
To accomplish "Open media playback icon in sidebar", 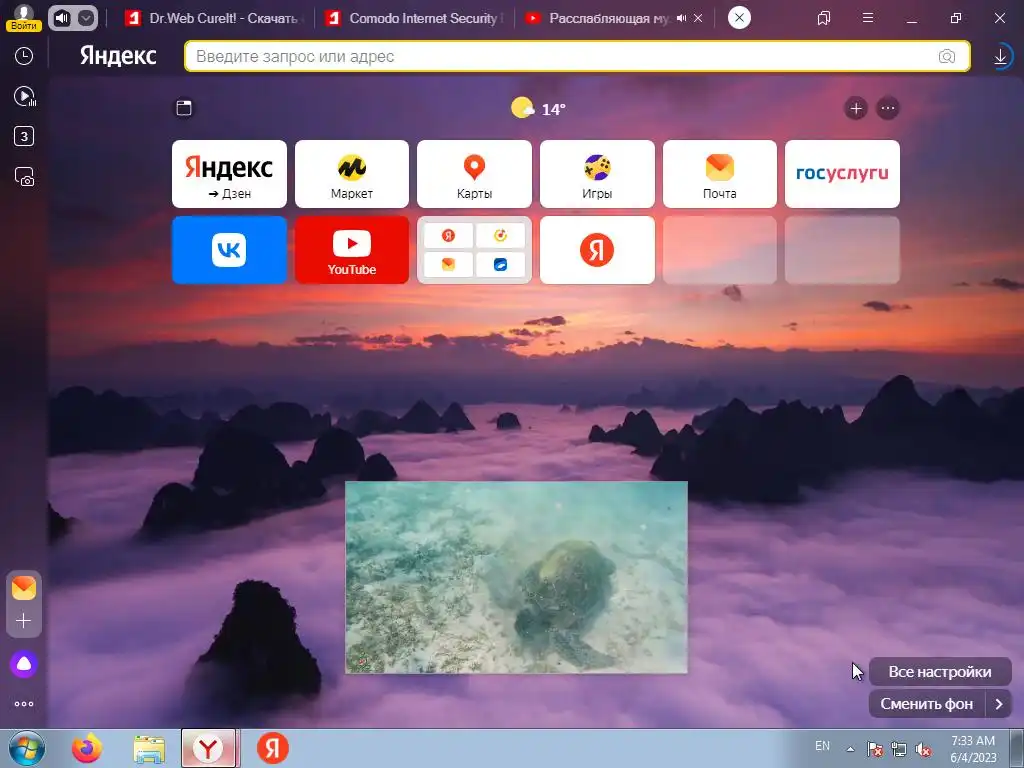I will pyautogui.click(x=24, y=97).
